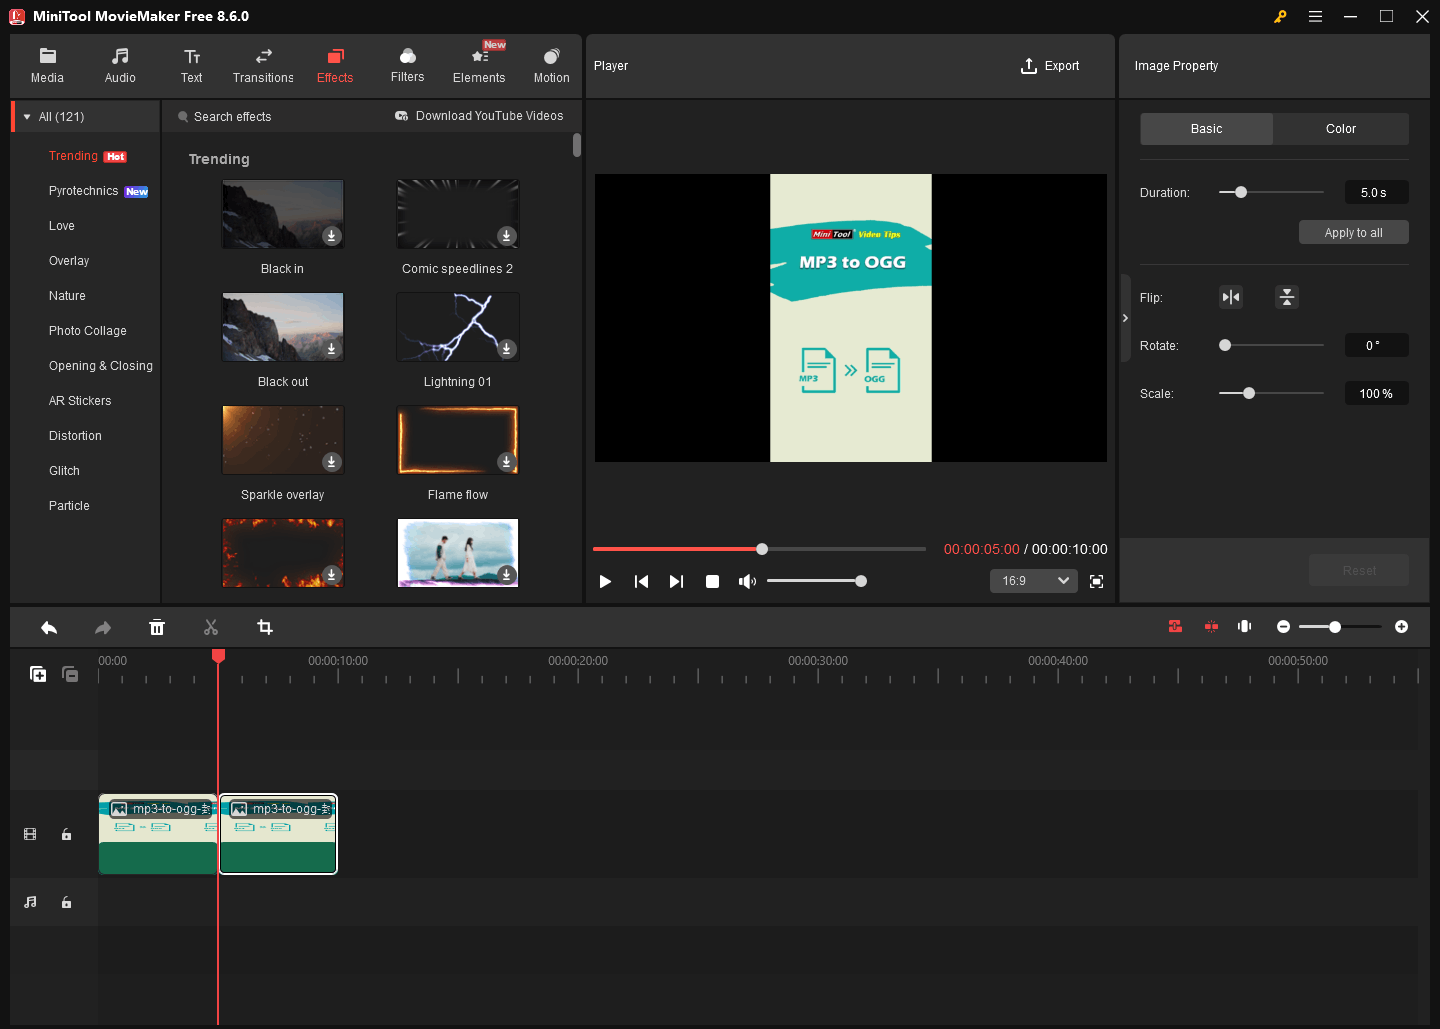Select the Lightning 01 effect thumbnail
Image resolution: width=1440 pixels, height=1029 pixels.
[457, 327]
